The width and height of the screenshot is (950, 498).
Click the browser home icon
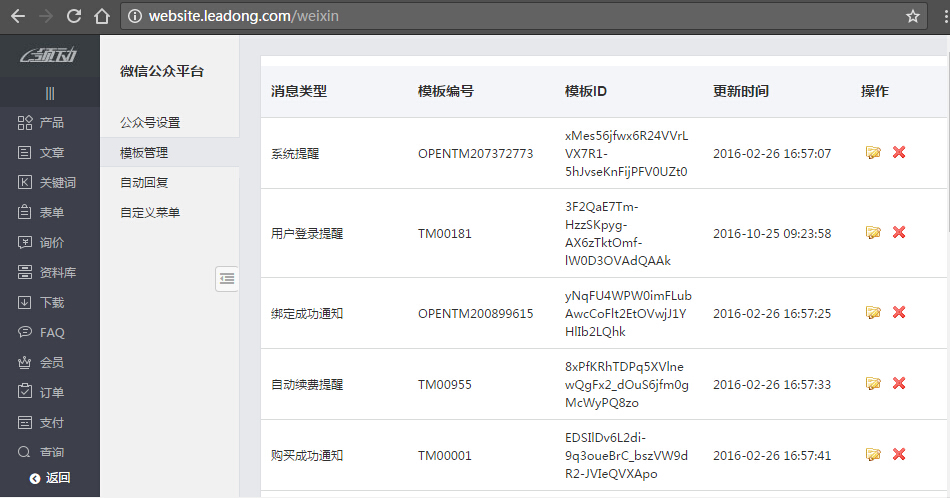coord(101,17)
